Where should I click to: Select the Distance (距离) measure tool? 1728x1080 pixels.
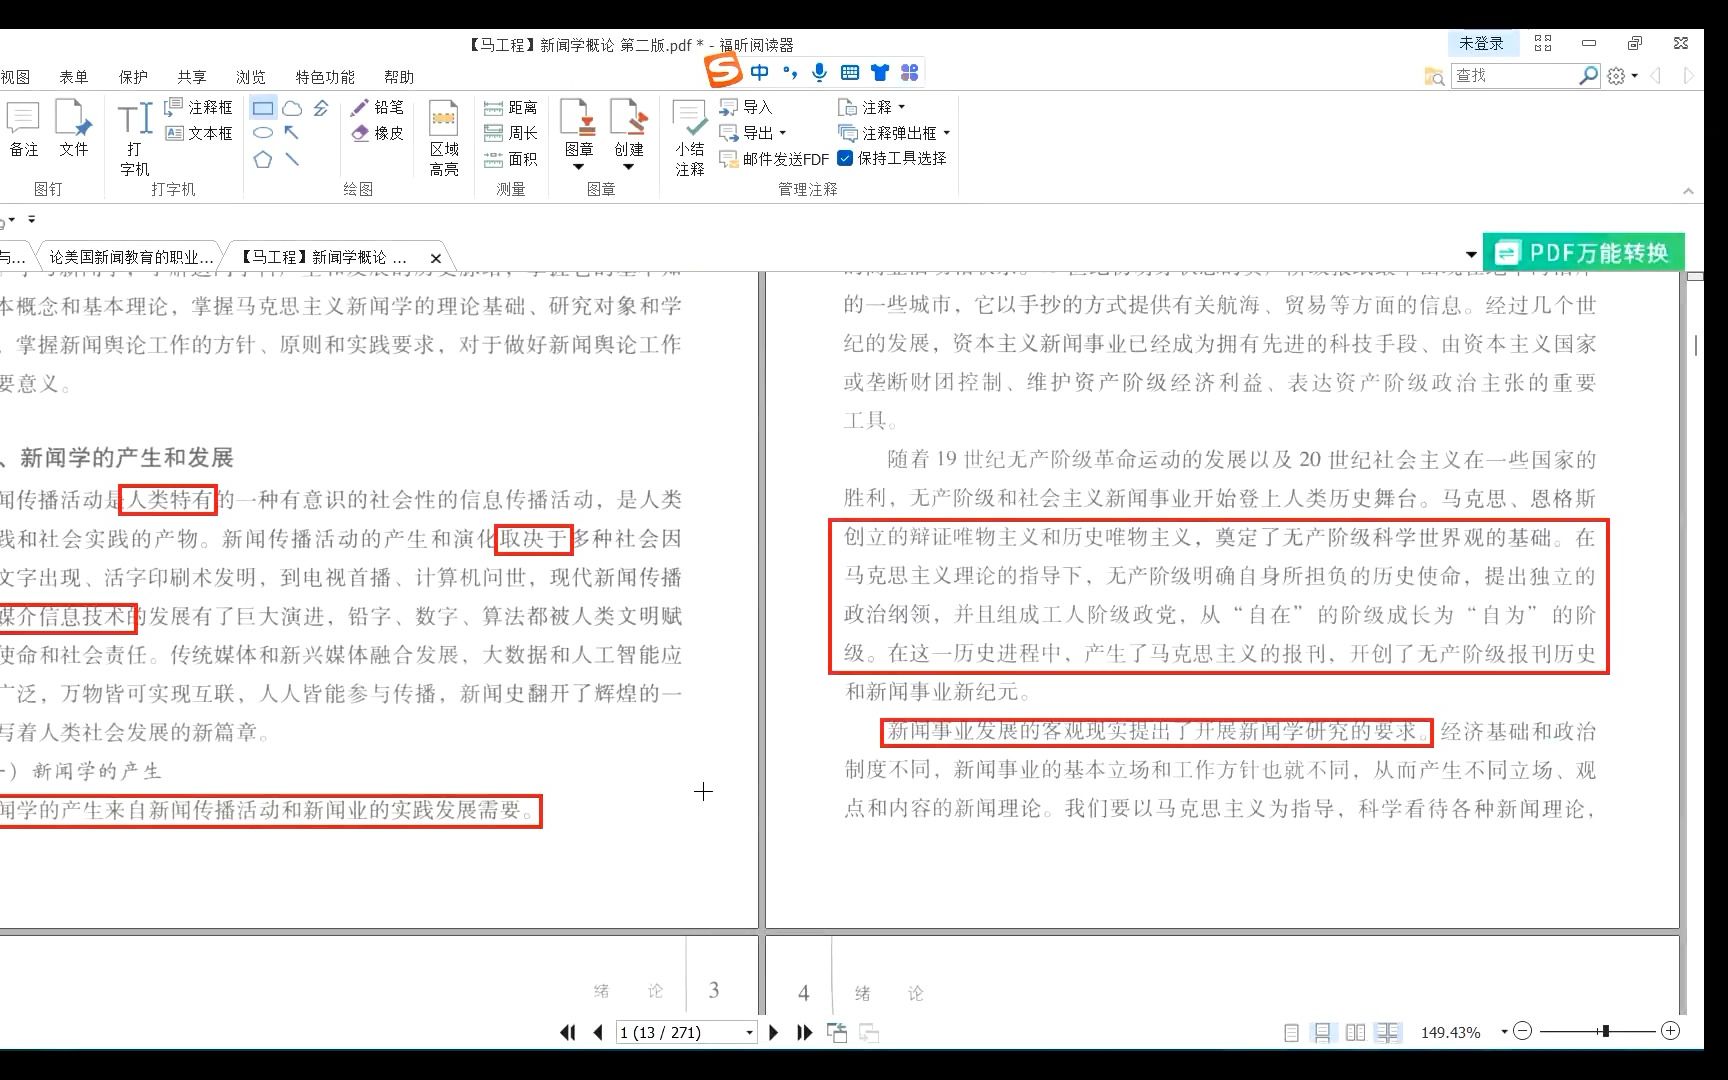point(510,107)
